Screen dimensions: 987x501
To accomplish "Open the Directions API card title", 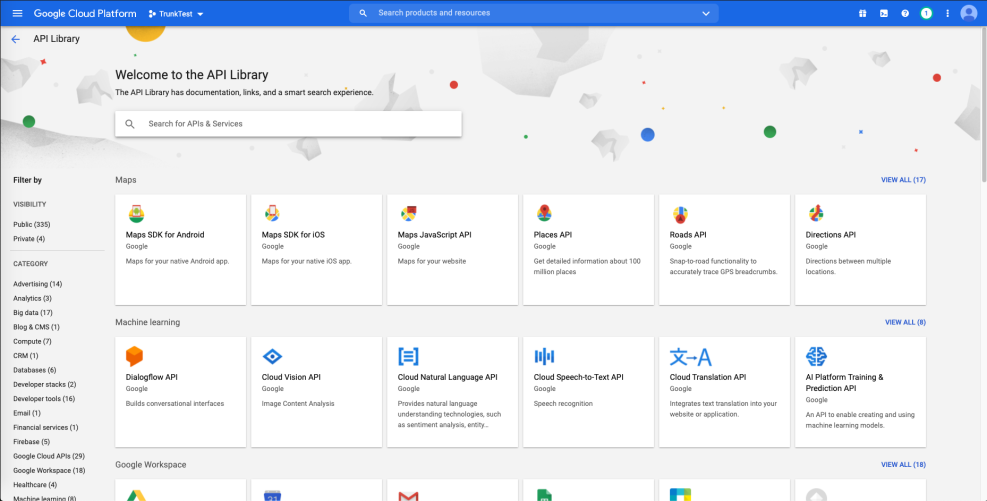I will [831, 235].
